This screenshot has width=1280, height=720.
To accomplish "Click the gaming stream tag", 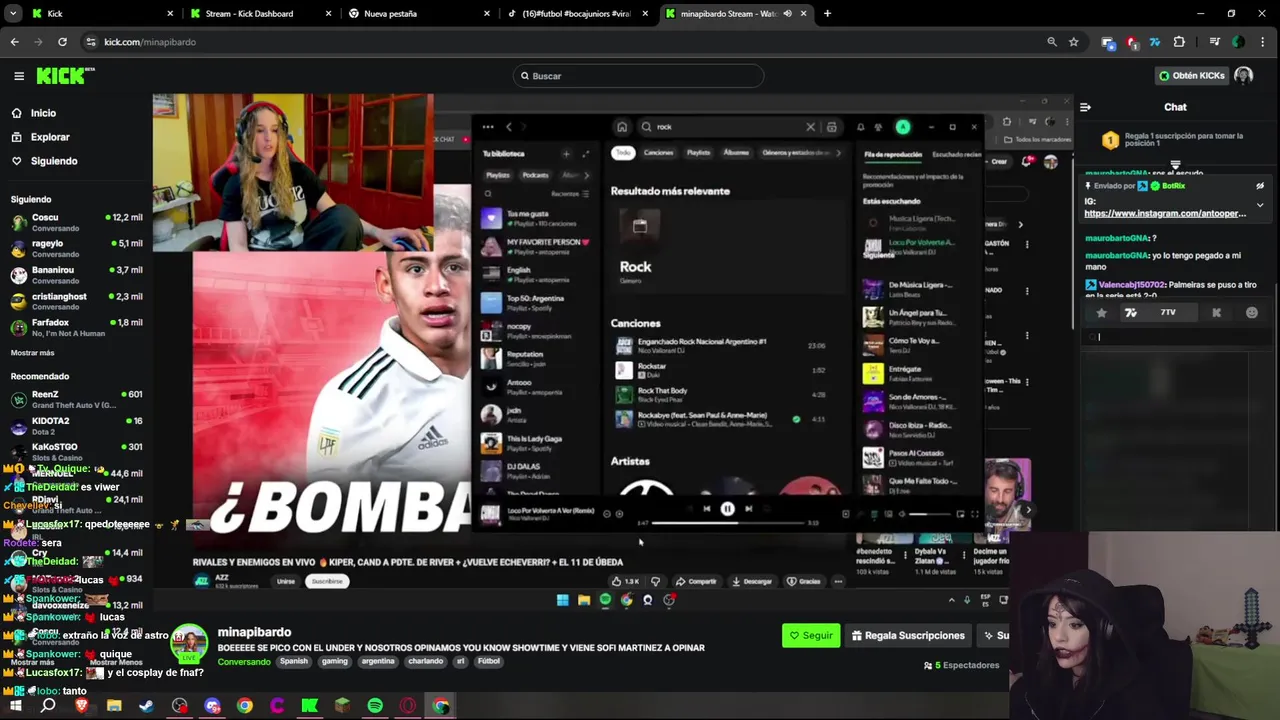I will (x=335, y=661).
